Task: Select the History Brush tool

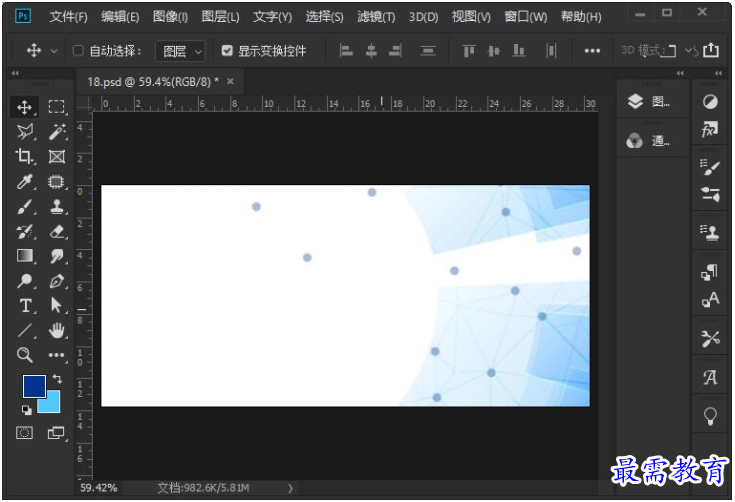Action: click(24, 231)
